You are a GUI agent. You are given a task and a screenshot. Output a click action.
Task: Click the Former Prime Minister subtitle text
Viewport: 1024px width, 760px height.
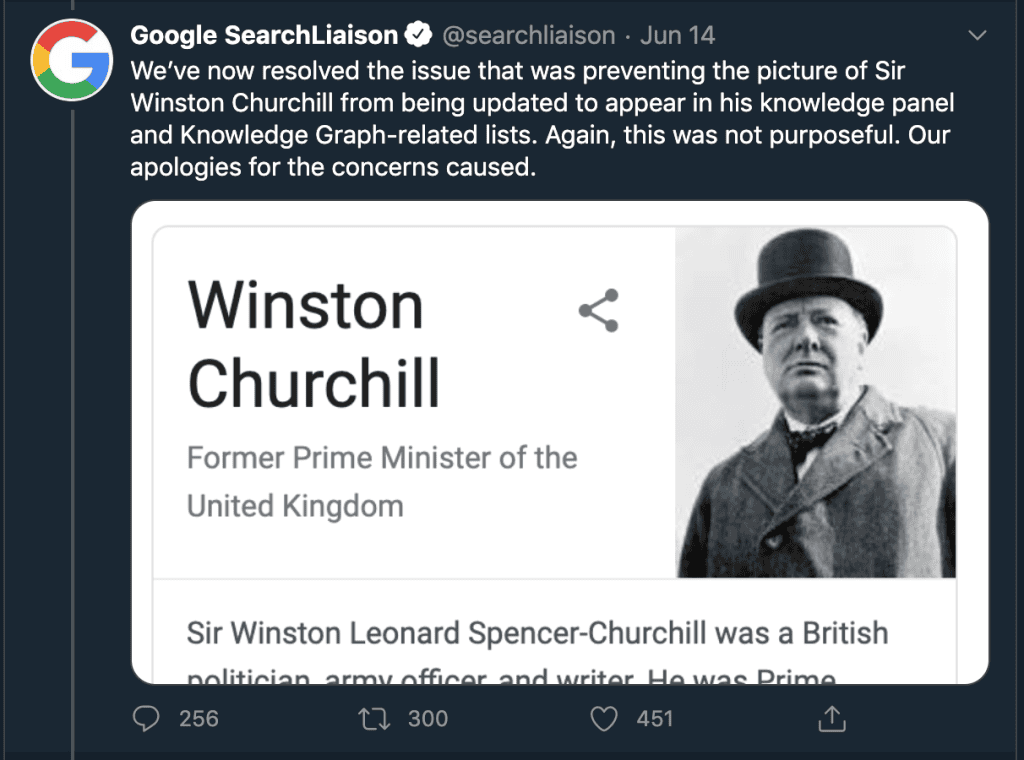382,481
